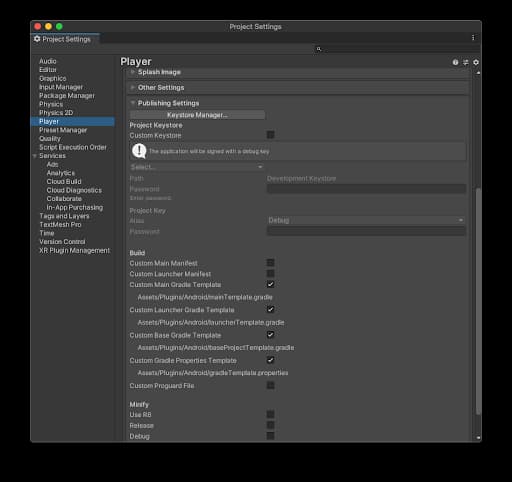Uncheck Custom Launcher Gradle Template
This screenshot has width=512, height=482.
271,309
